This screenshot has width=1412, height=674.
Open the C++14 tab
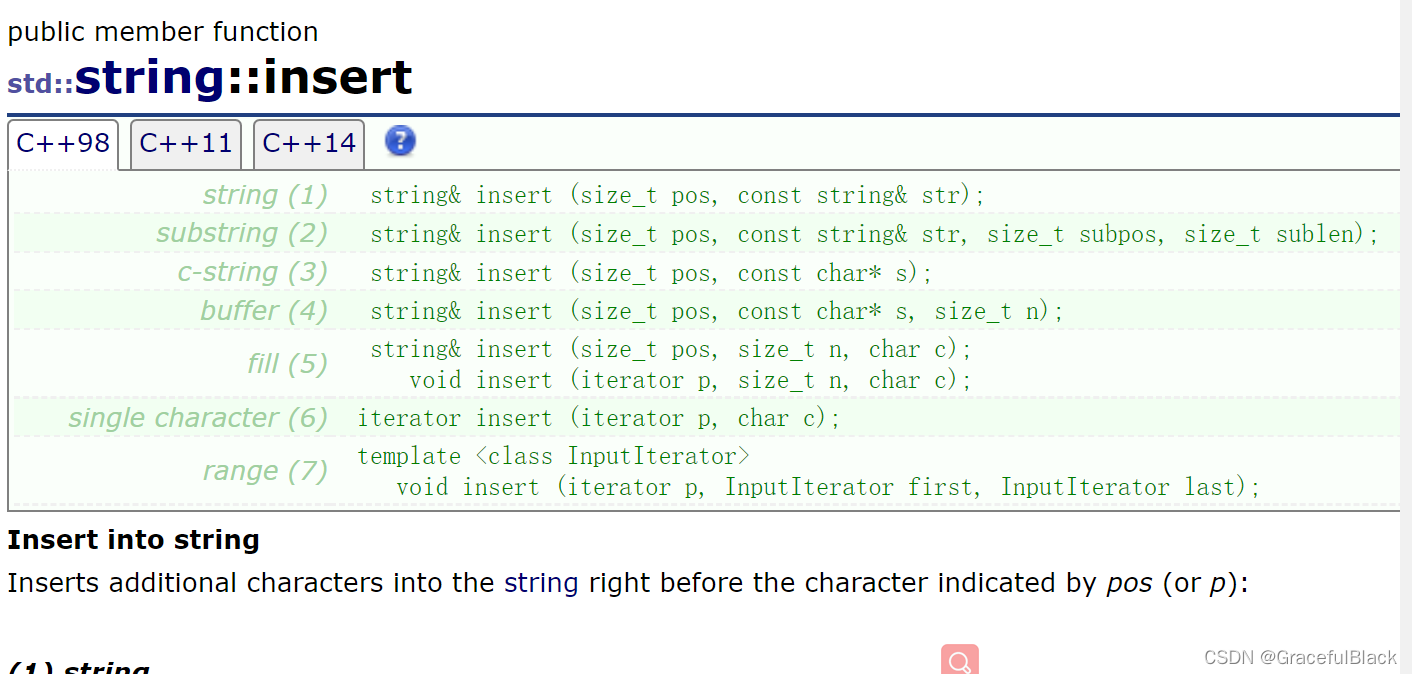click(x=309, y=144)
